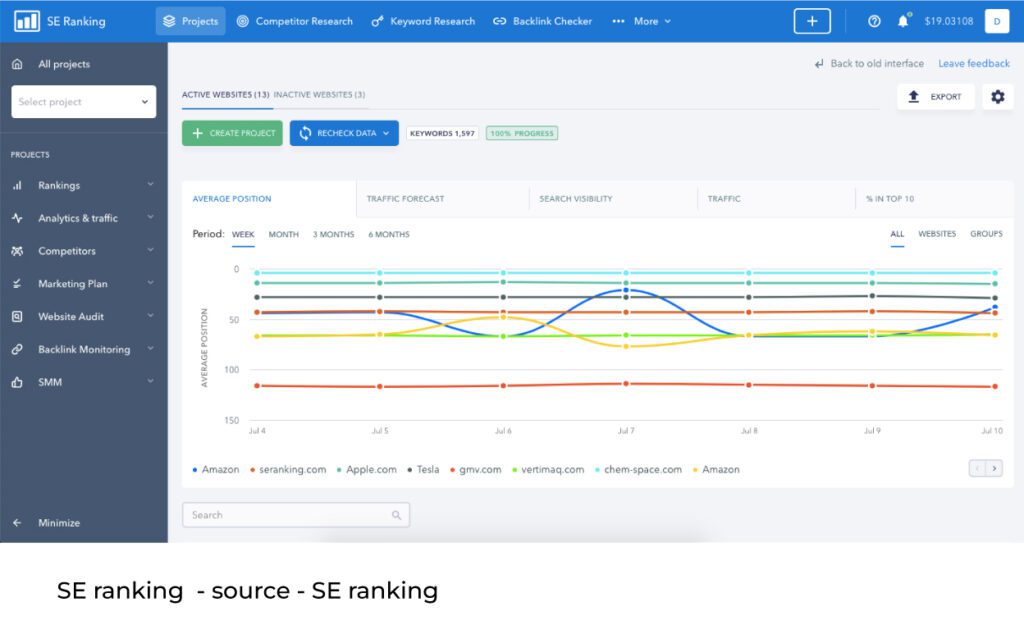Click the 100% Progress indicator
Screen dimensions: 1024x634
pyautogui.click(x=522, y=133)
